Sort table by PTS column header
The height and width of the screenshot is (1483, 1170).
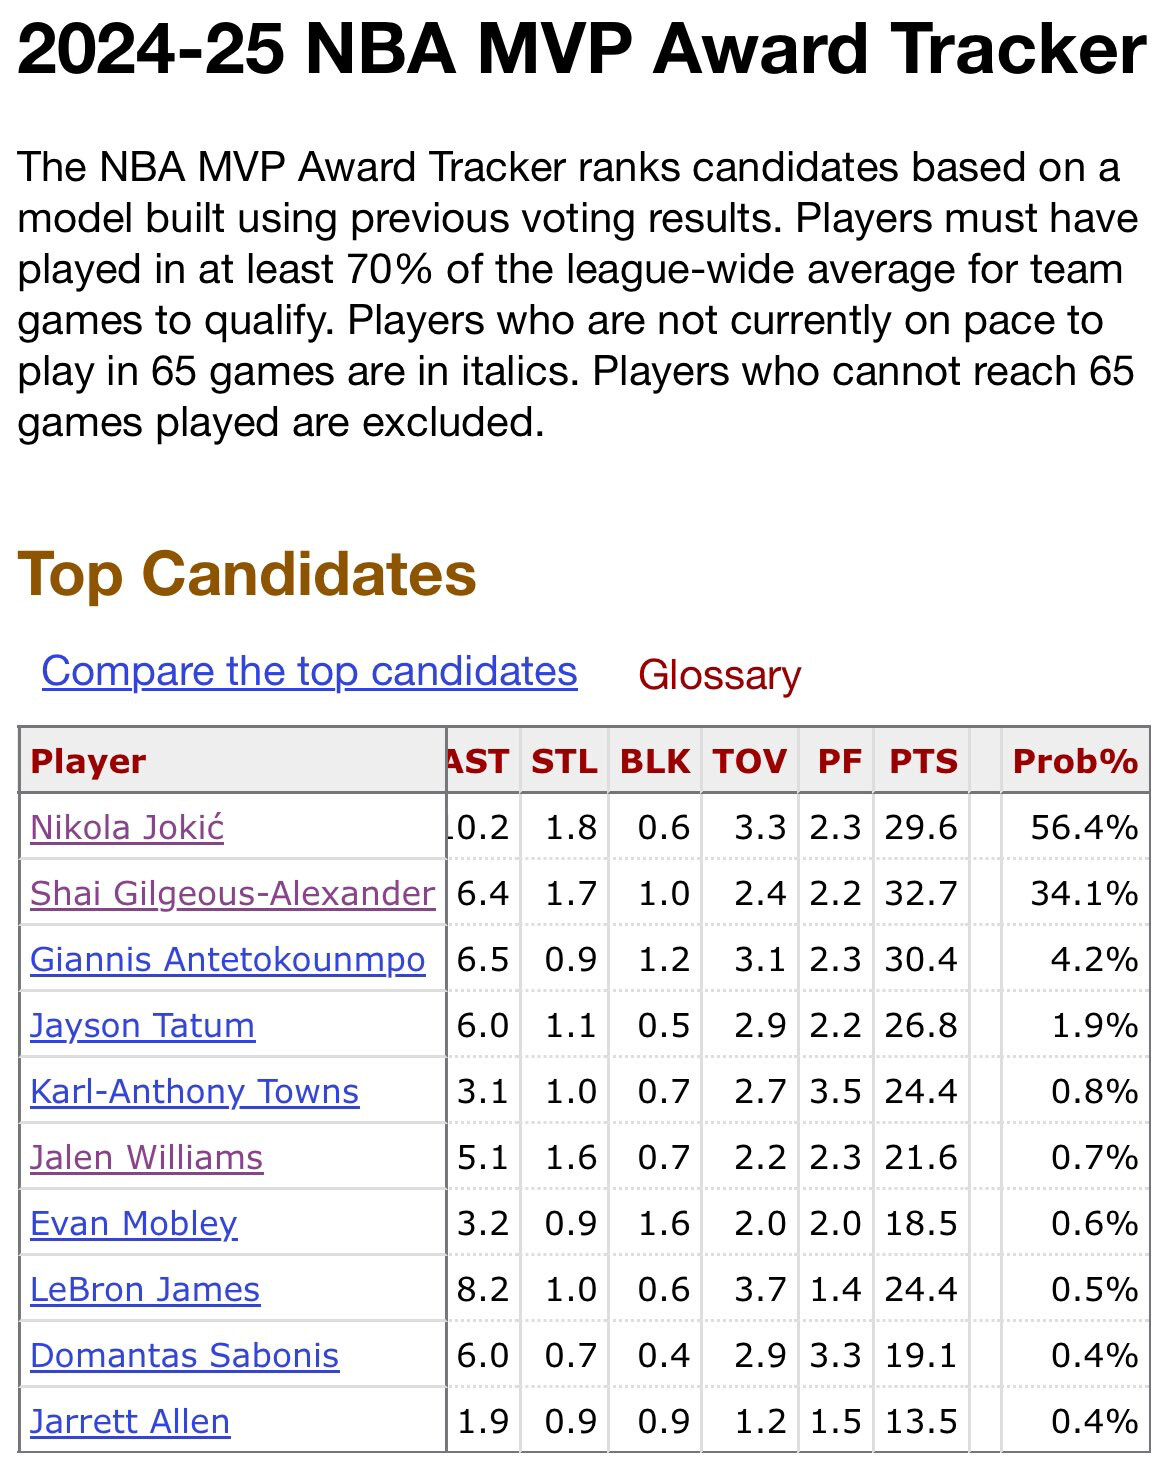[923, 761]
